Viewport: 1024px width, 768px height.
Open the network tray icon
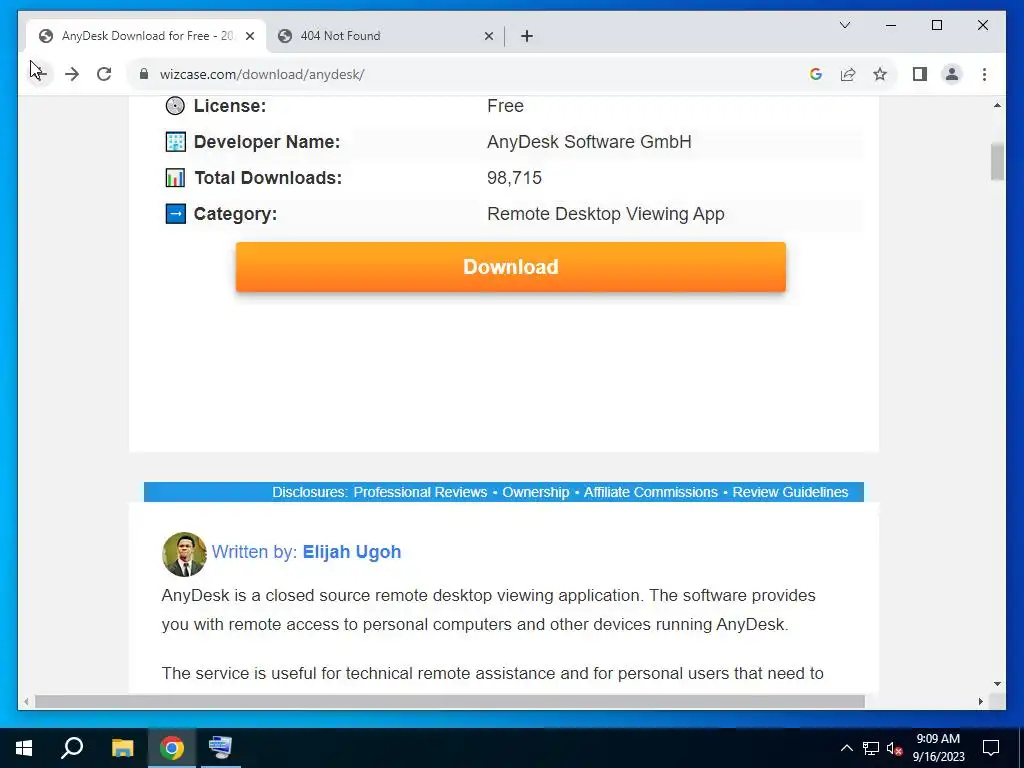(871, 748)
